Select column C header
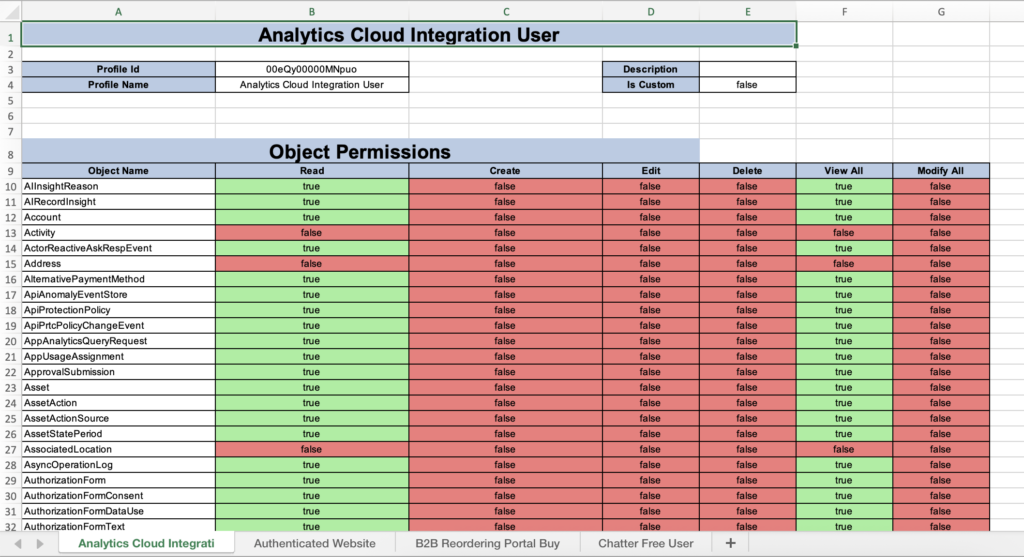The width and height of the screenshot is (1024, 557). (x=505, y=11)
